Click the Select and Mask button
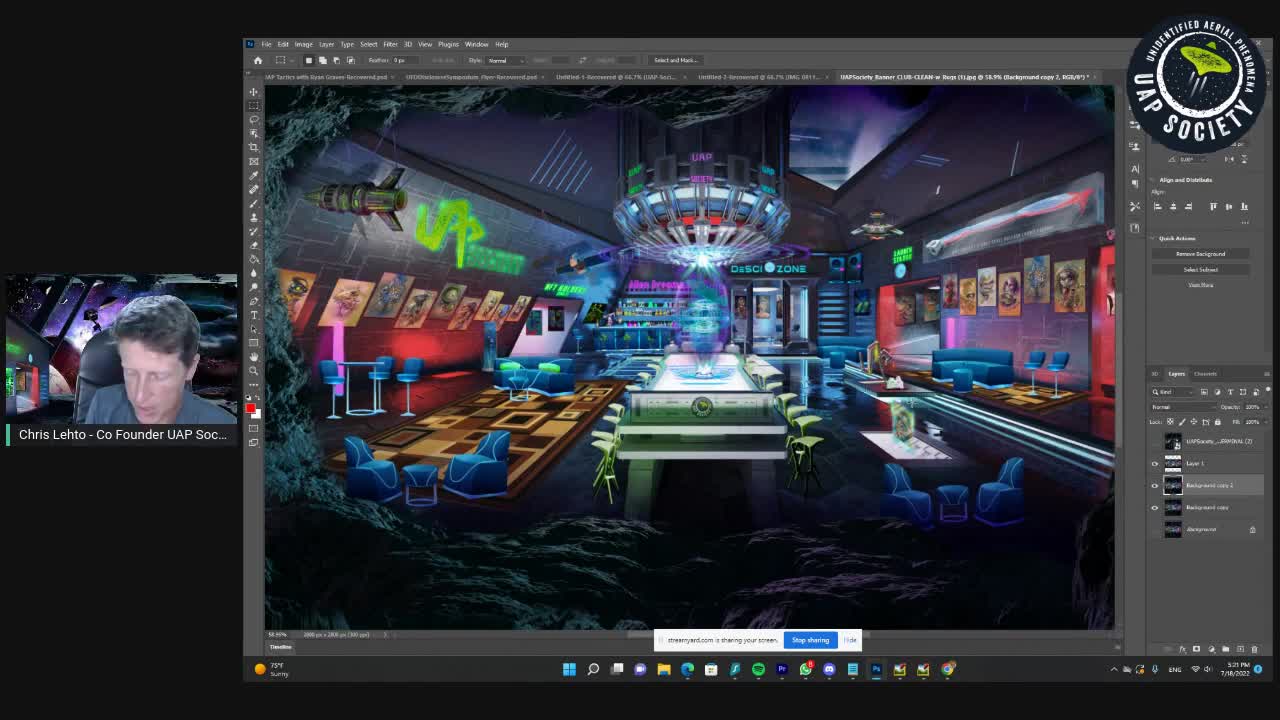 pos(675,60)
